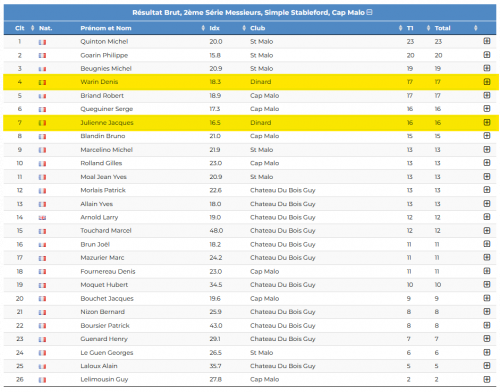Expand details for Morlais Patrick
Screen dimensions: 500x392
487,190
